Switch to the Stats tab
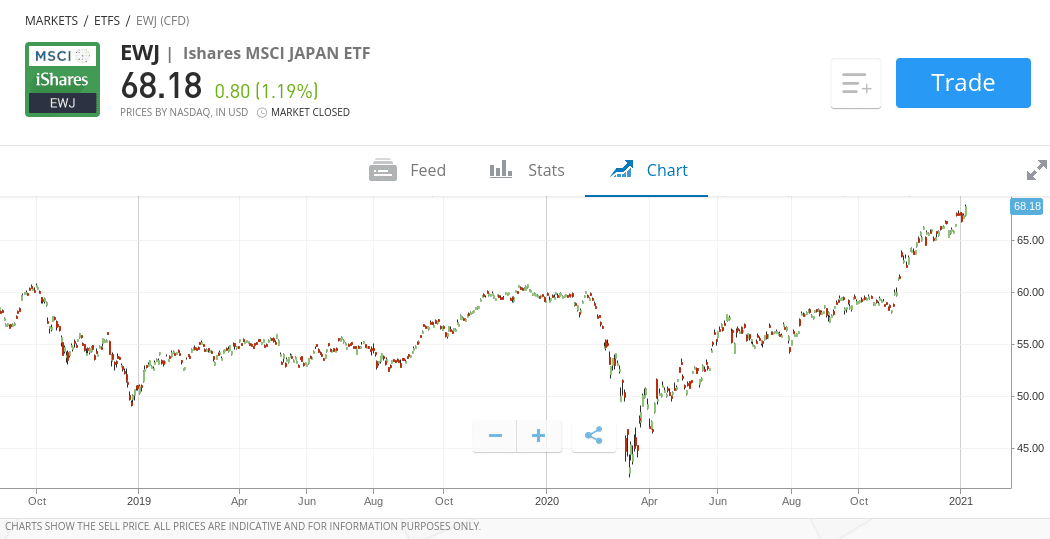The image size is (1050, 539). (x=527, y=170)
